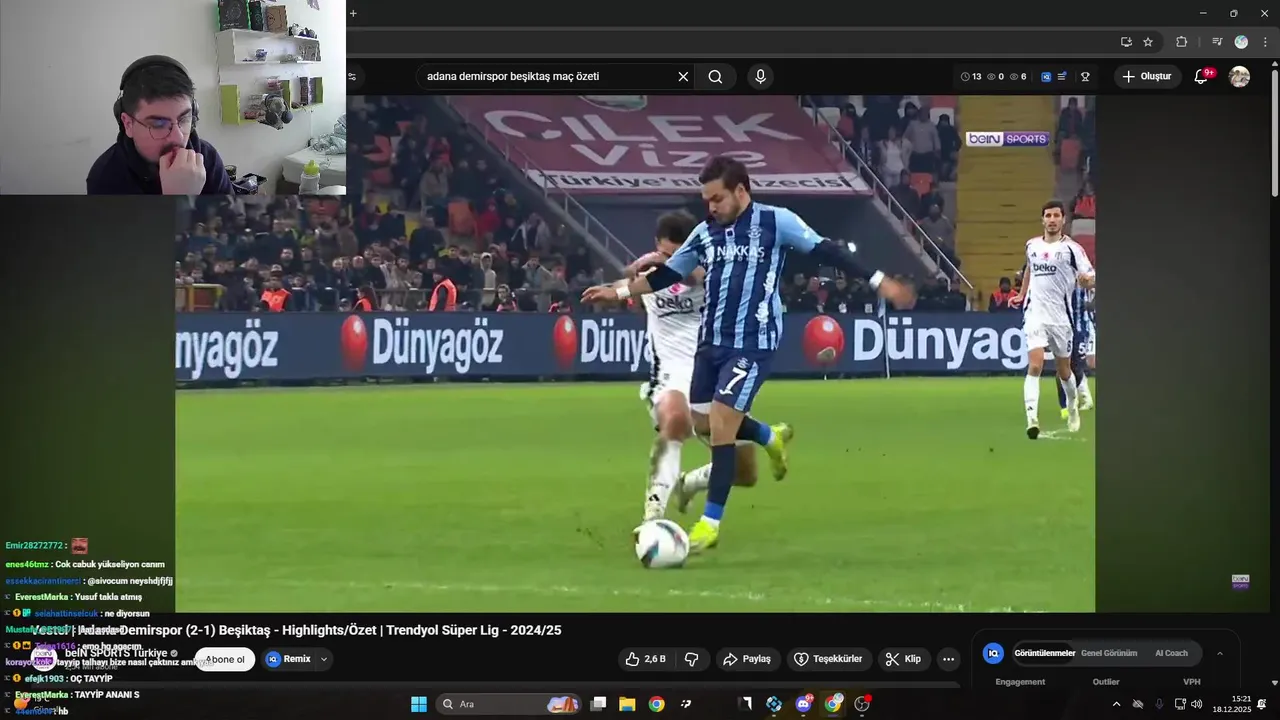The height and width of the screenshot is (720, 1280).
Task: Click the Outlier column label
Action: [1106, 682]
